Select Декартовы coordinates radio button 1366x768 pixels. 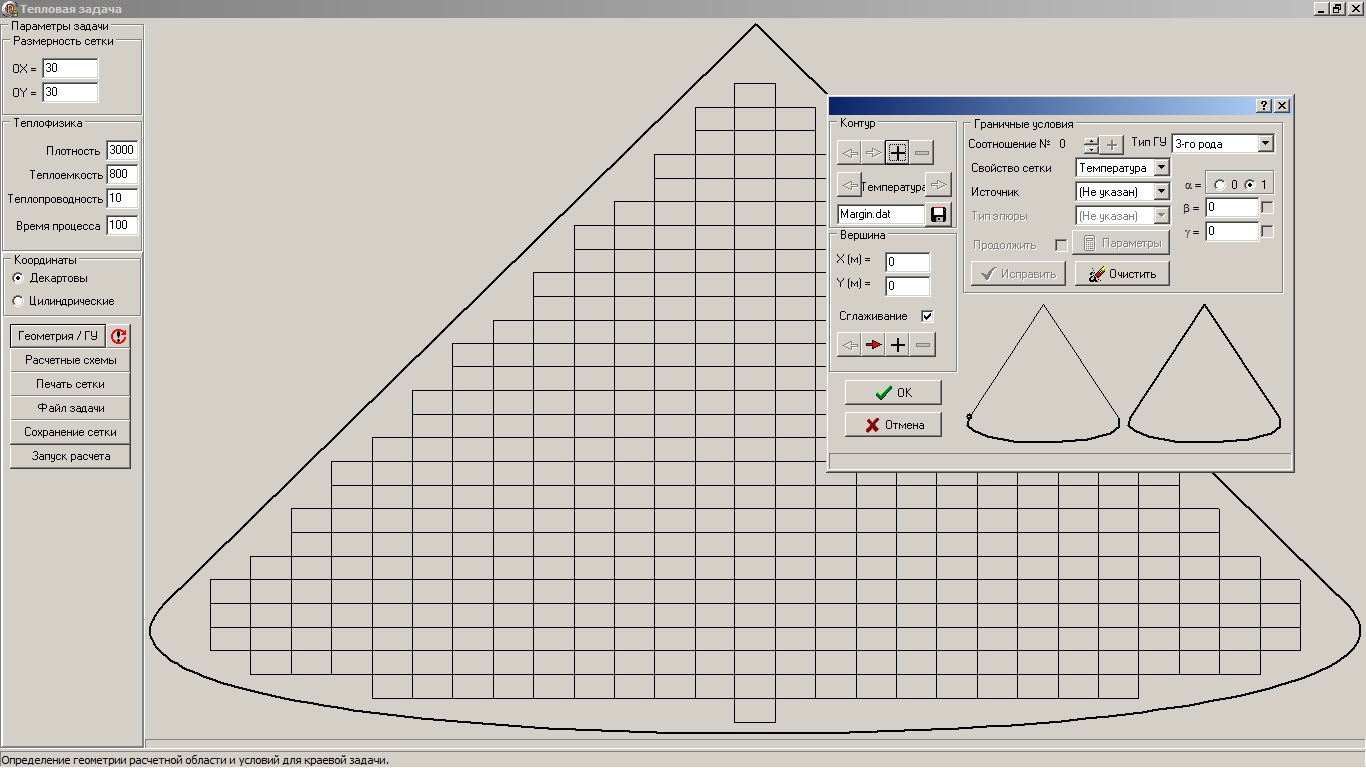[18, 278]
